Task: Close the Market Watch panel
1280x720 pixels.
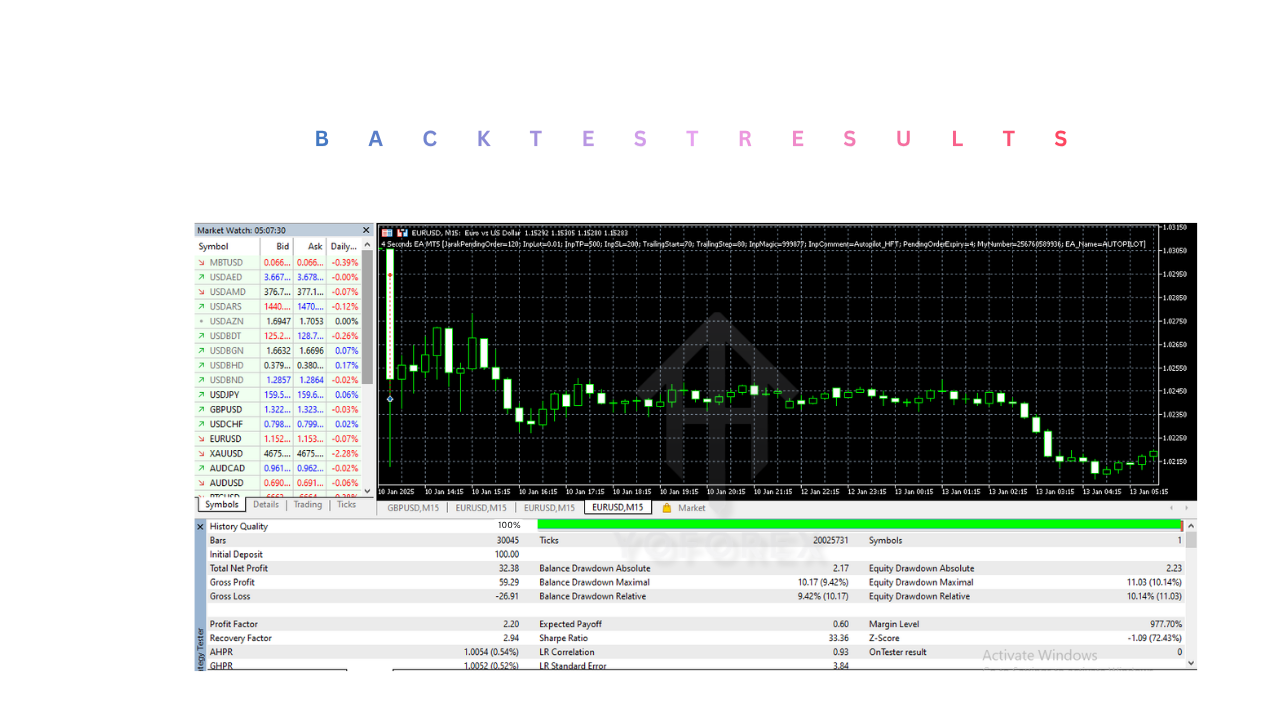Action: tap(364, 229)
